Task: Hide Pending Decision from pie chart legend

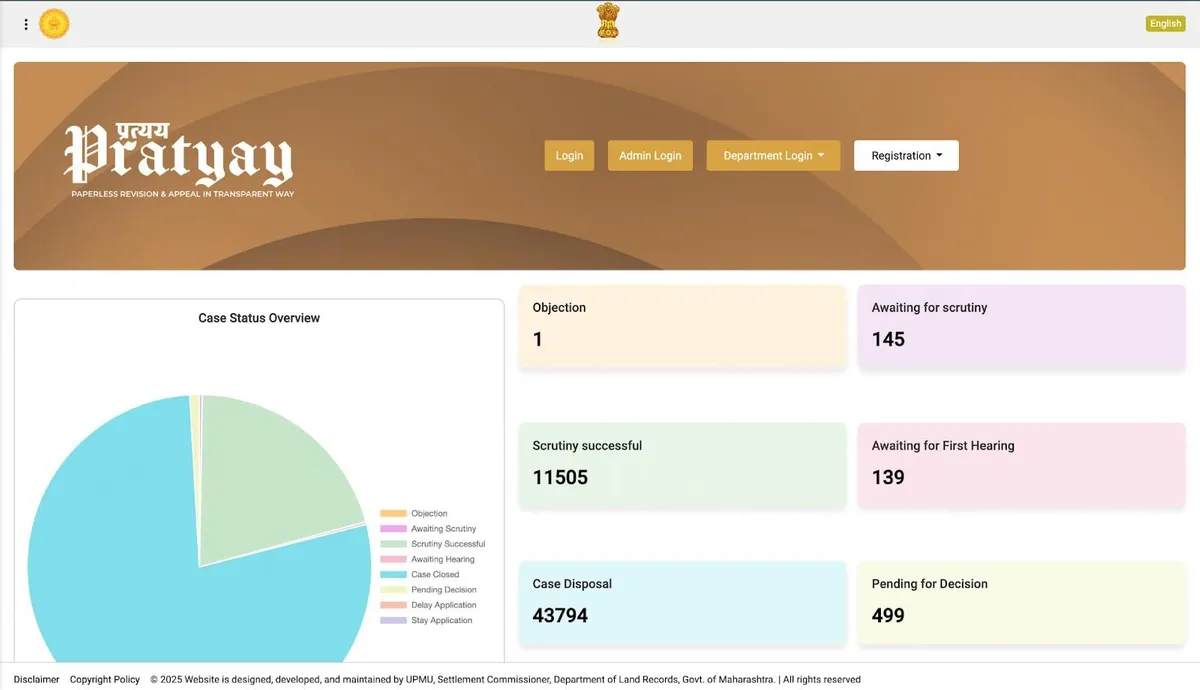Action: (438, 589)
